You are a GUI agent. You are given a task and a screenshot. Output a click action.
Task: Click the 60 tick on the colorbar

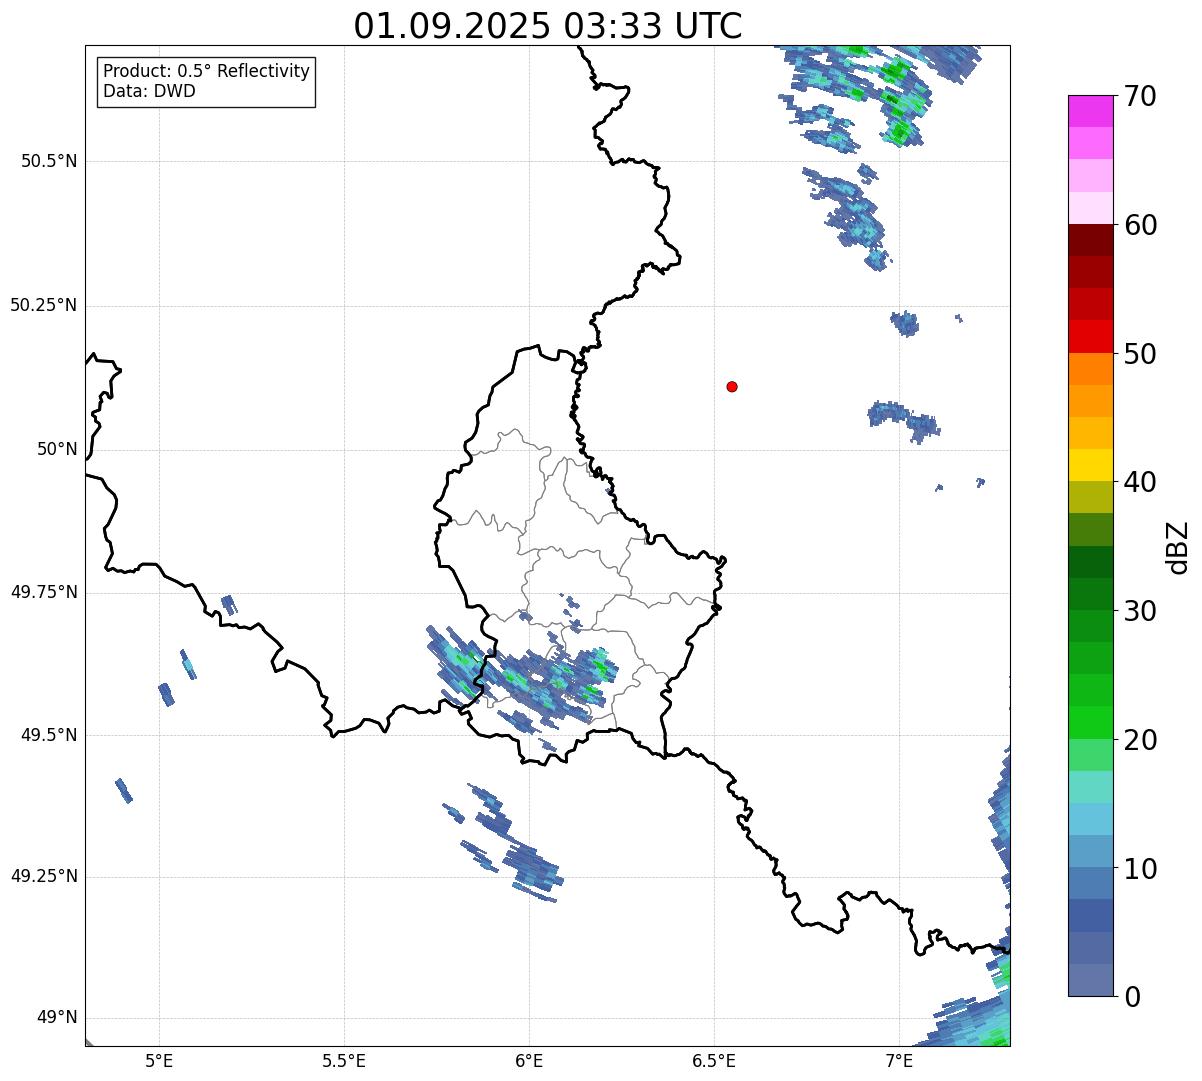[1140, 225]
